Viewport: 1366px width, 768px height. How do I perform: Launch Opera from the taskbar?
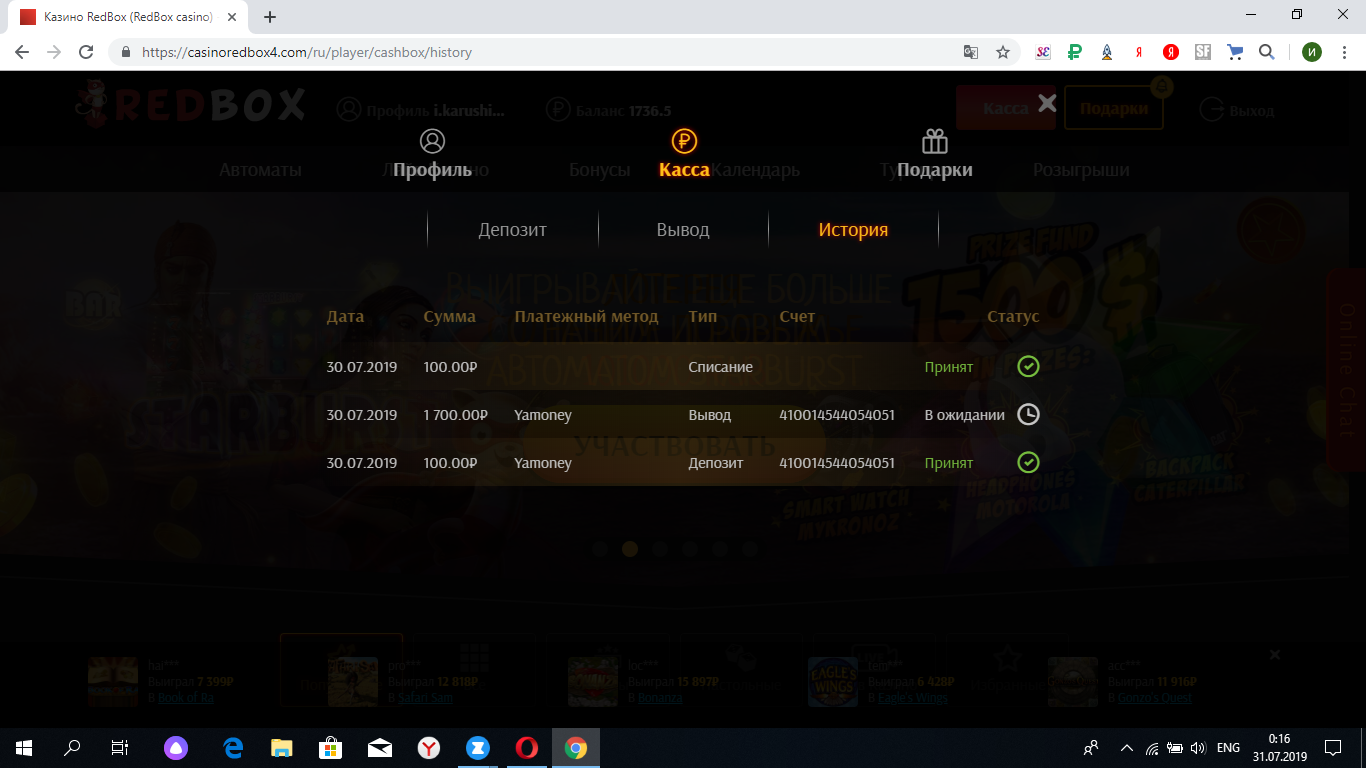point(526,748)
